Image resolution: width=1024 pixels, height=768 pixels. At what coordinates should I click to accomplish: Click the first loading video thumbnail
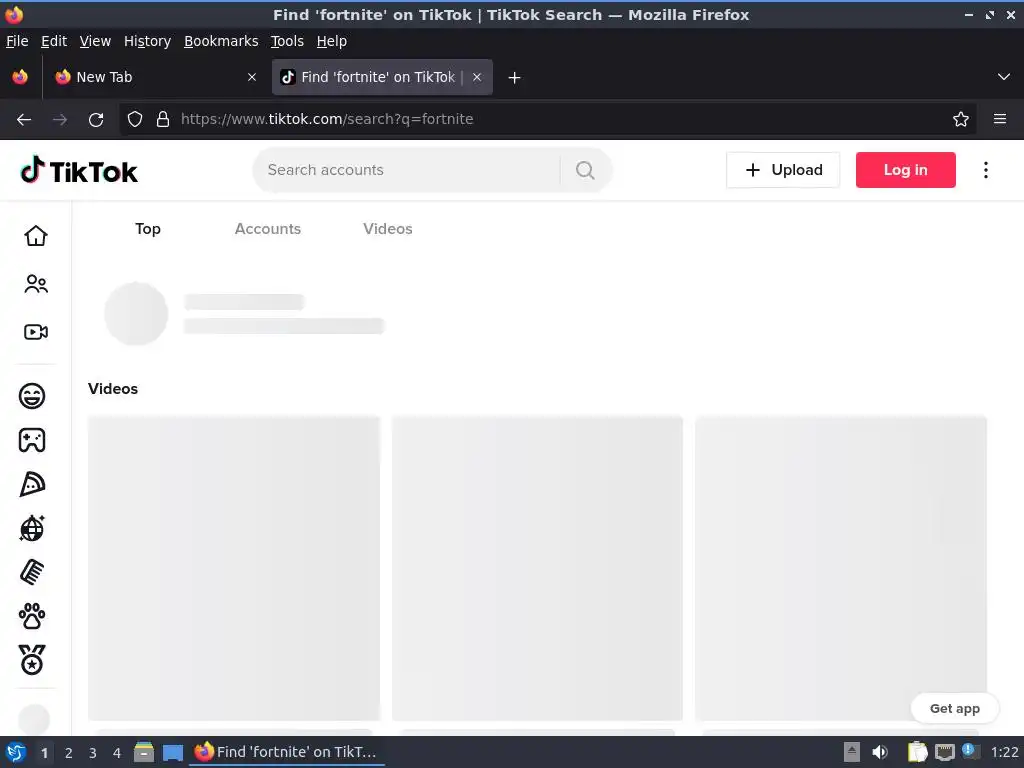[x=234, y=568]
